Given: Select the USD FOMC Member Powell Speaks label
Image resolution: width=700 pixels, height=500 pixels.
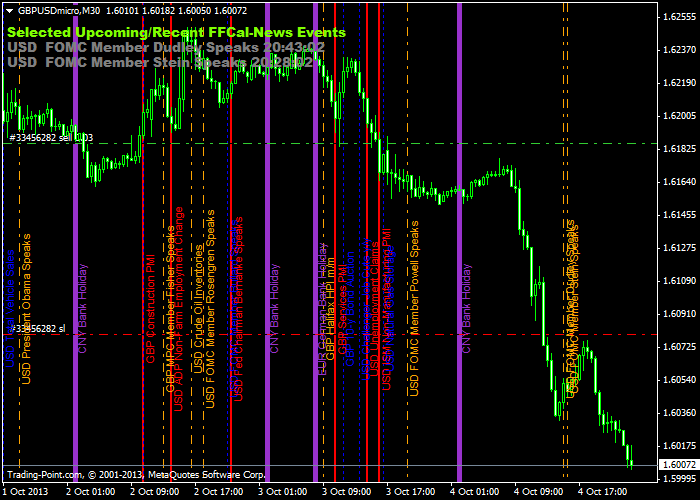Looking at the screenshot, I should [414, 308].
